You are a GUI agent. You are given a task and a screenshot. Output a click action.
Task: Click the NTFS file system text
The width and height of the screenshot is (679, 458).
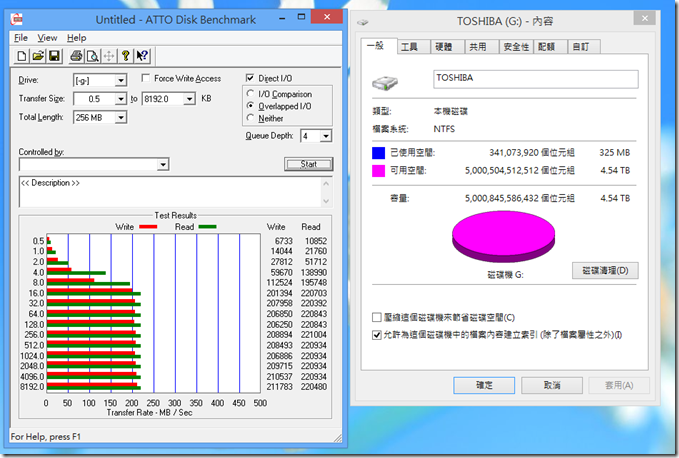[x=444, y=129]
